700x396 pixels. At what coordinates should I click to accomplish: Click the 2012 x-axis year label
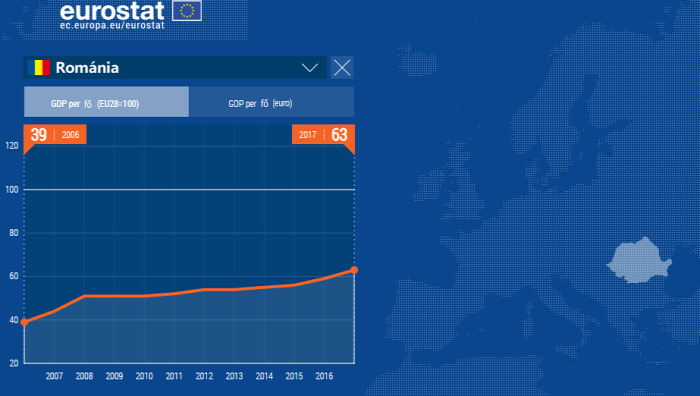click(x=204, y=376)
